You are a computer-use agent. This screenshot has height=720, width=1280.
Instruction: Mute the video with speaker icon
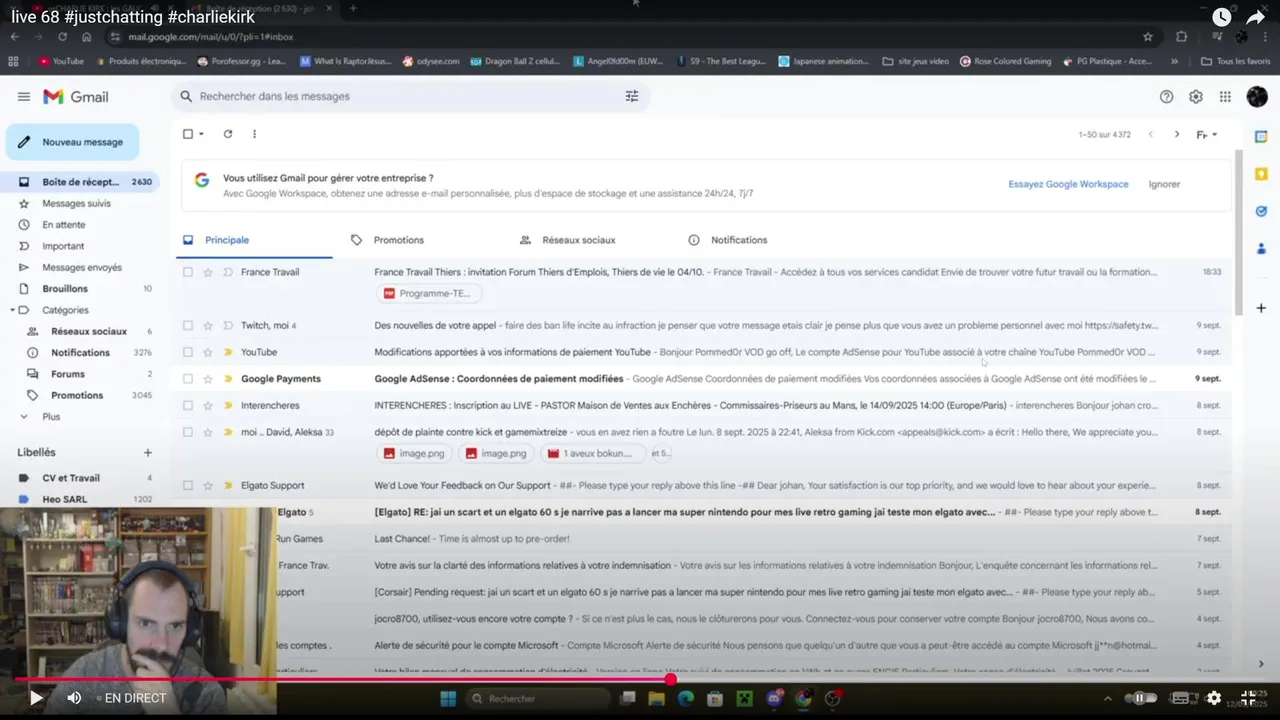click(x=74, y=698)
